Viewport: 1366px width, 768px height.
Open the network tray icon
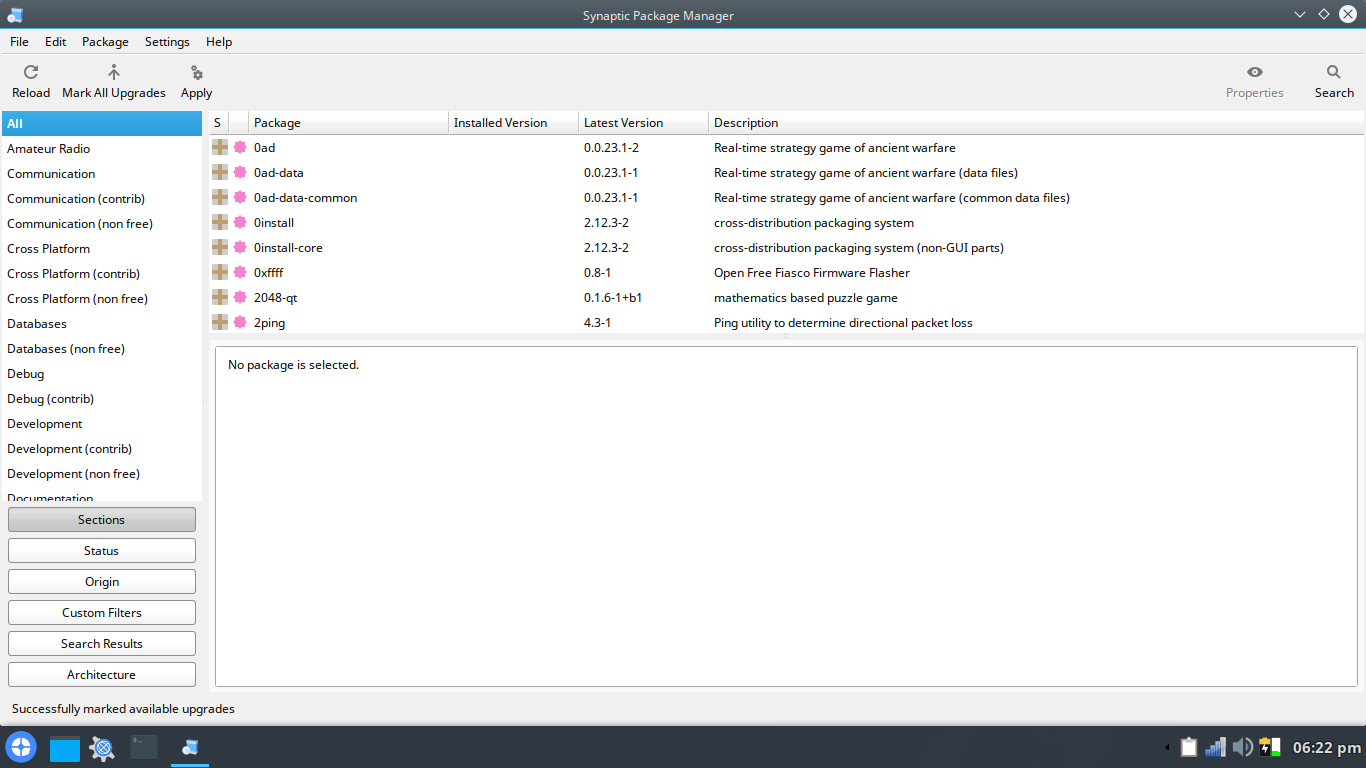[1216, 747]
